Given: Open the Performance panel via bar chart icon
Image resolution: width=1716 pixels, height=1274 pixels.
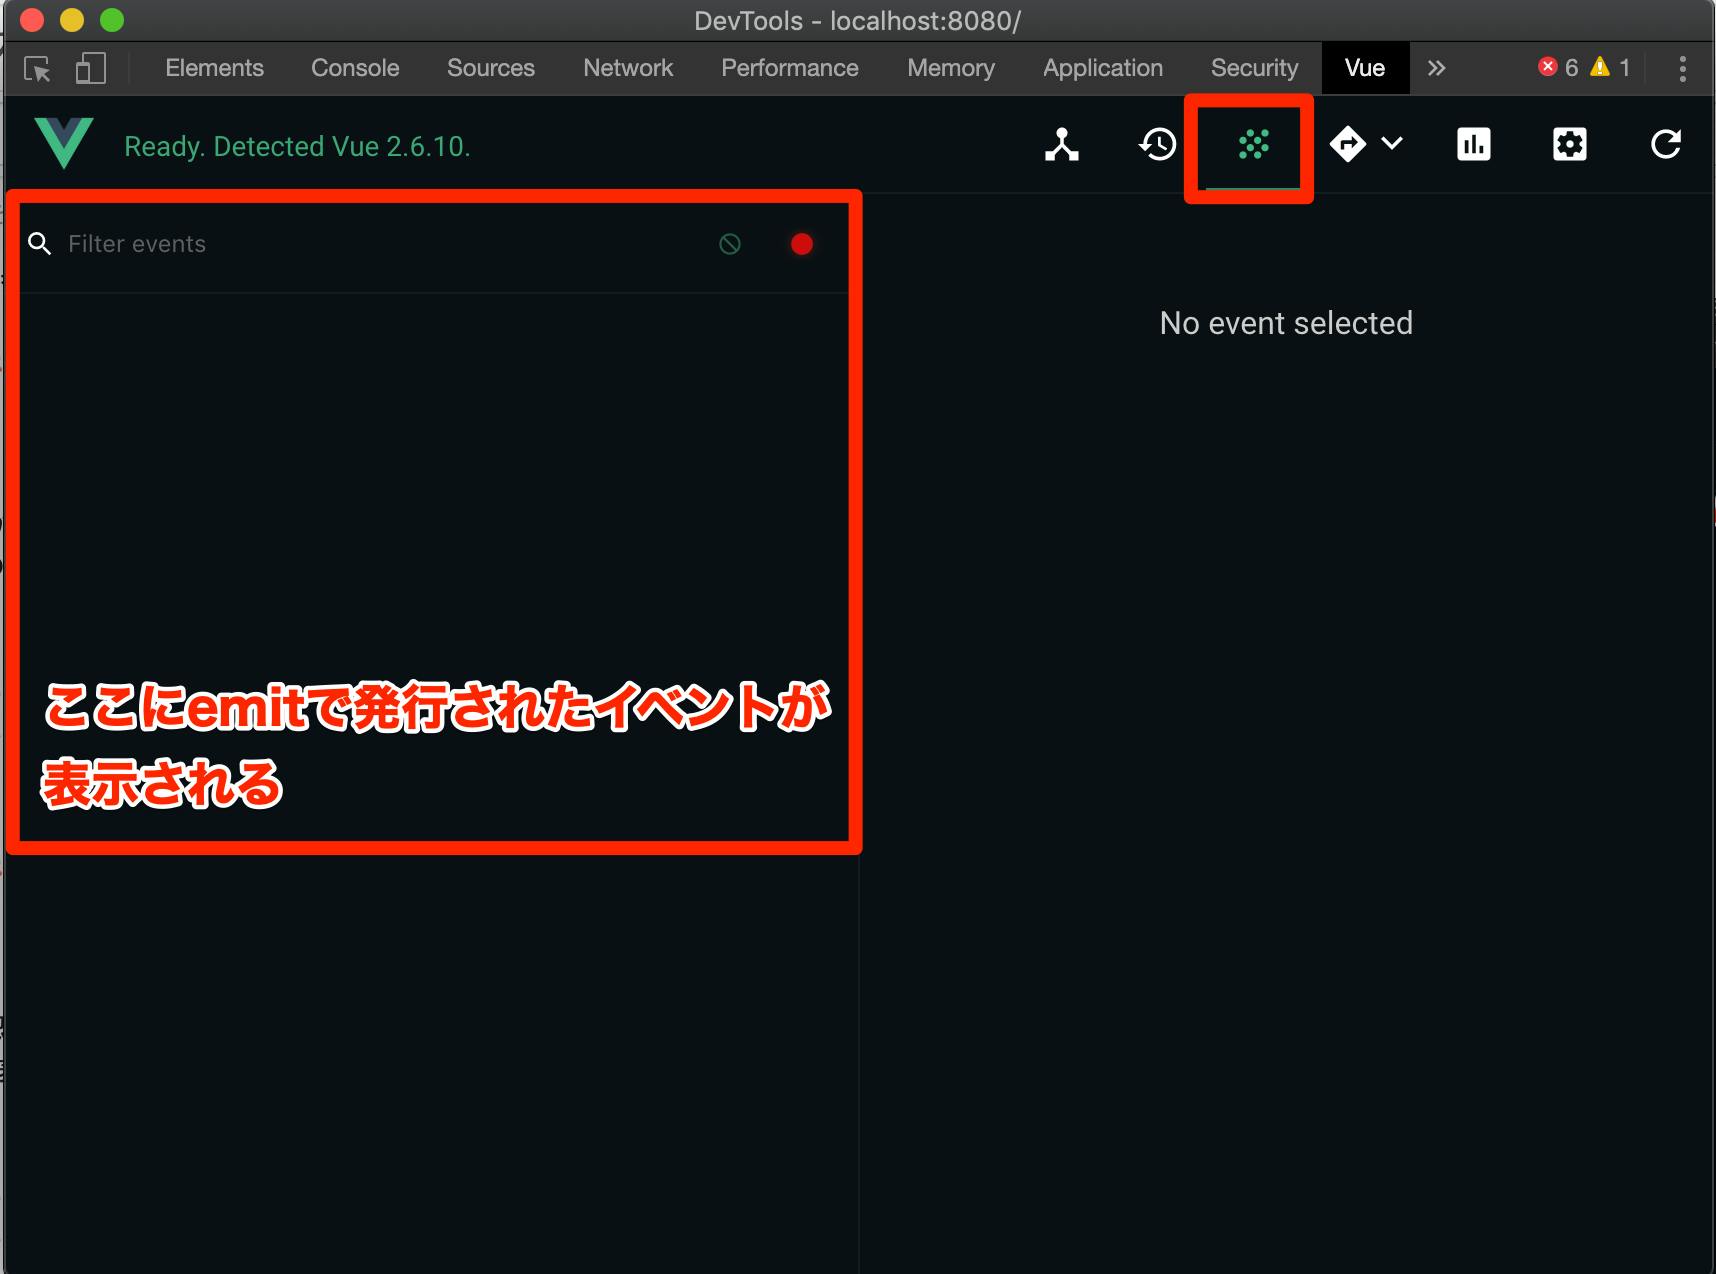Looking at the screenshot, I should (x=1472, y=144).
